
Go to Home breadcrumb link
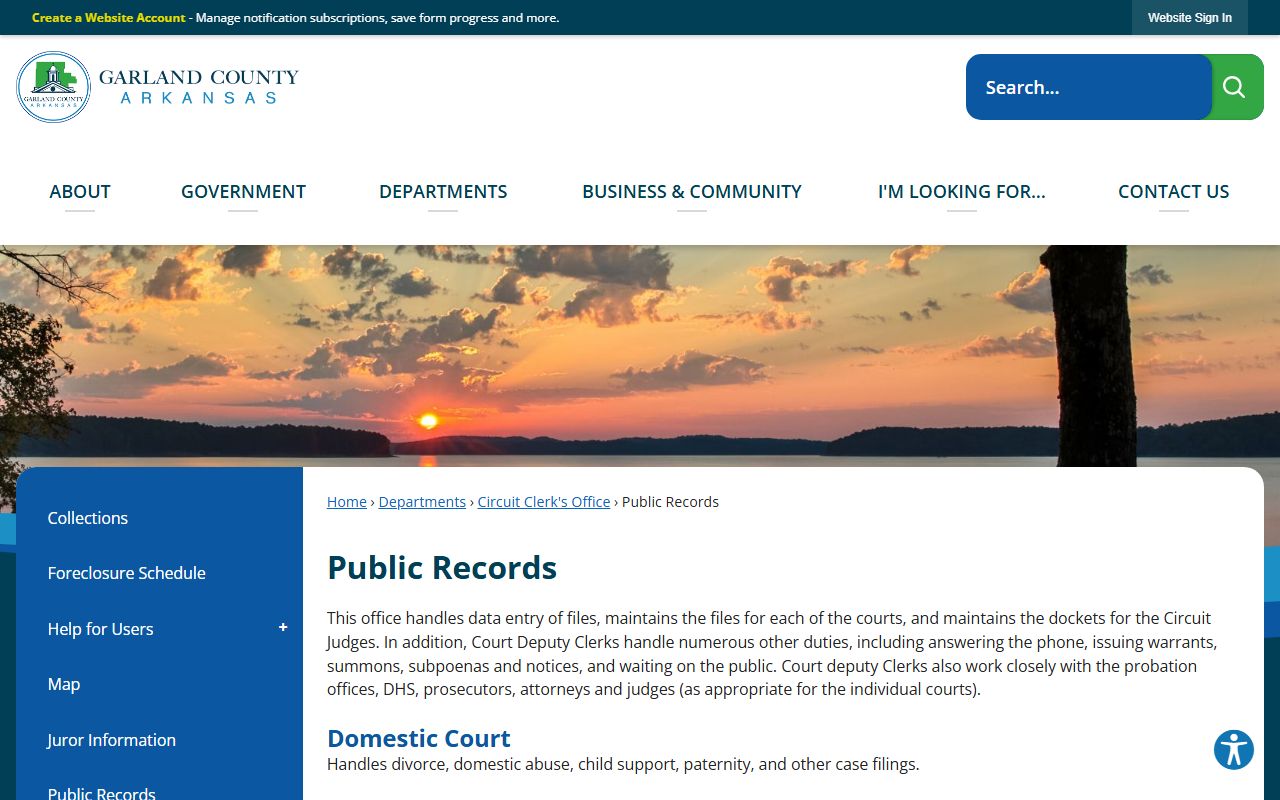click(x=347, y=502)
